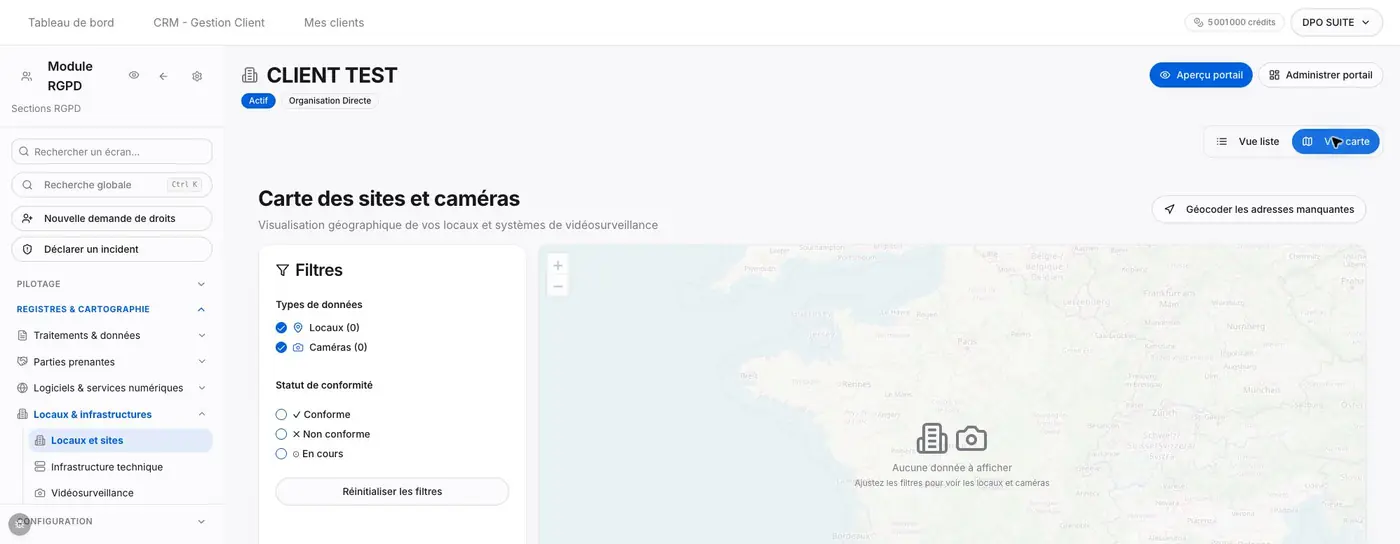Select Infrastructure technique menu item
1400x544 pixels.
(121, 467)
